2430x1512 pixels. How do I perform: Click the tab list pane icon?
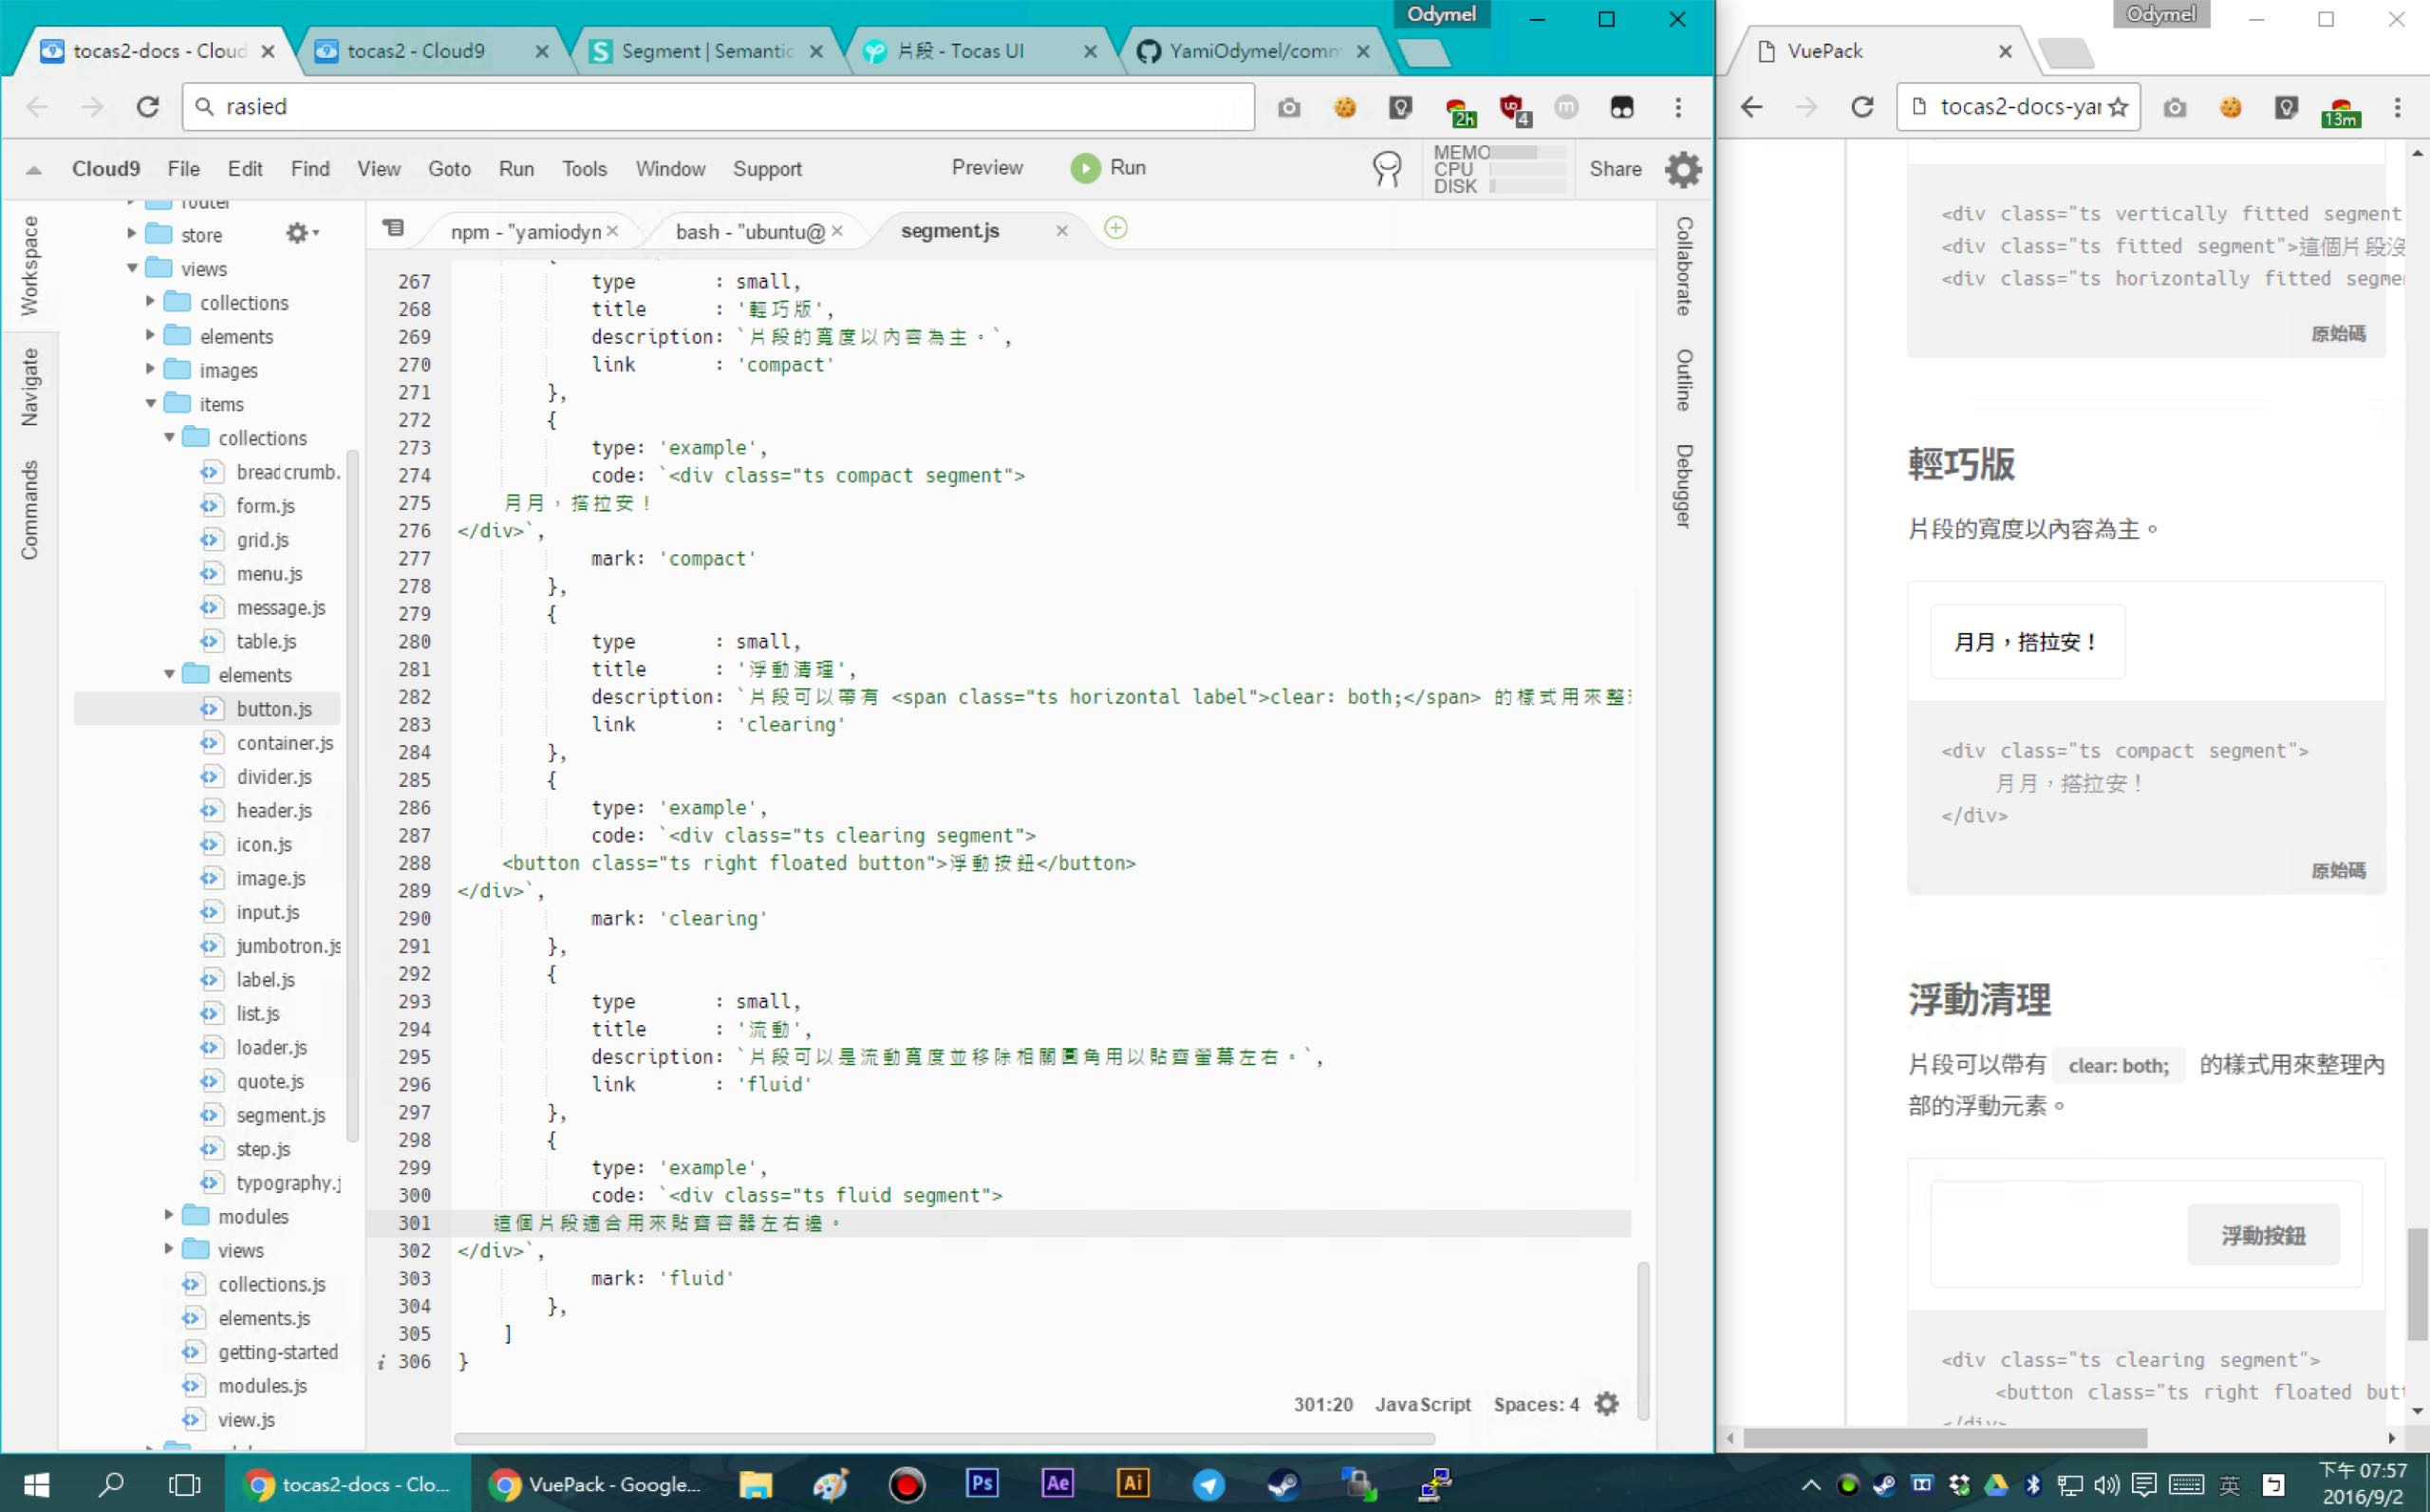[x=394, y=229]
